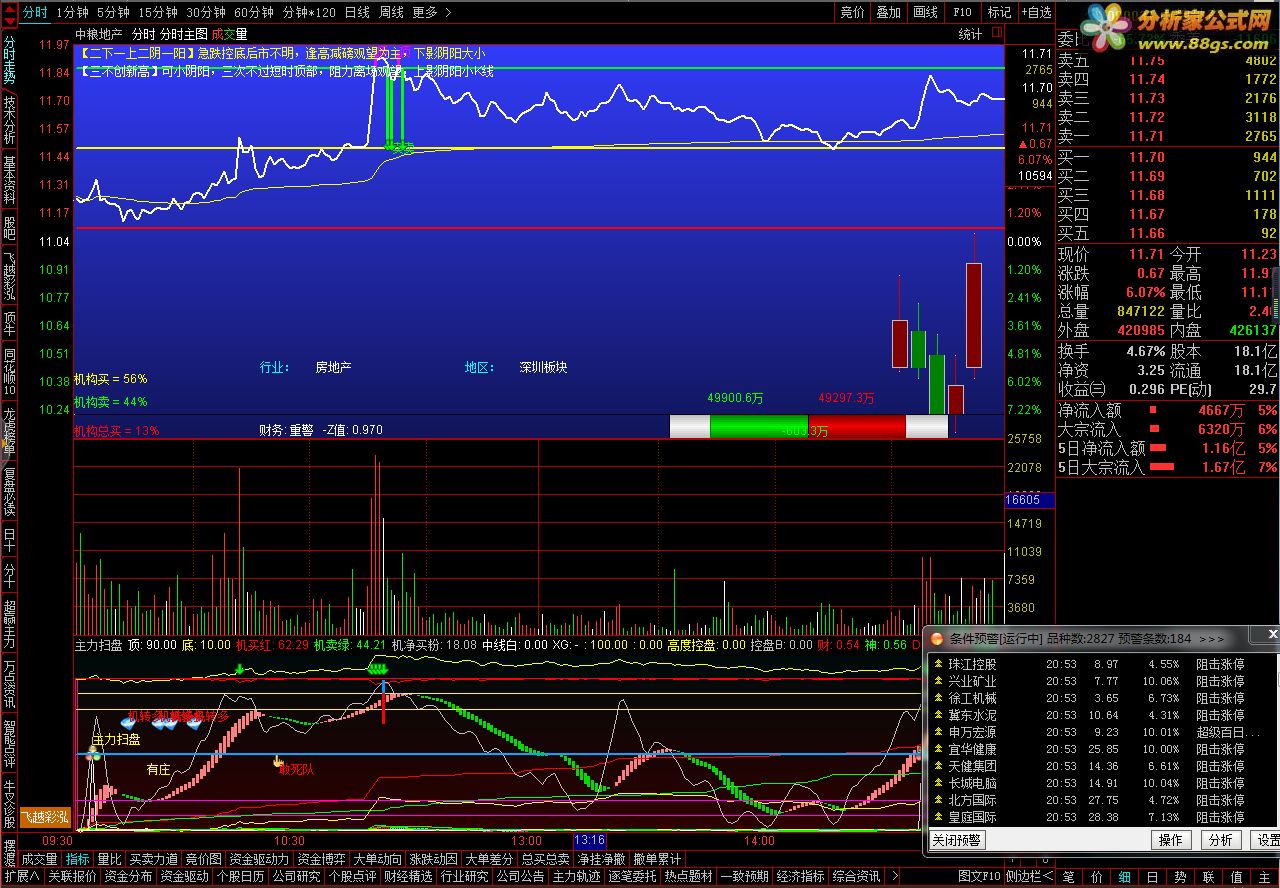
Task: Open the 主力轨迹 bottom tab
Action: pyautogui.click(x=576, y=877)
